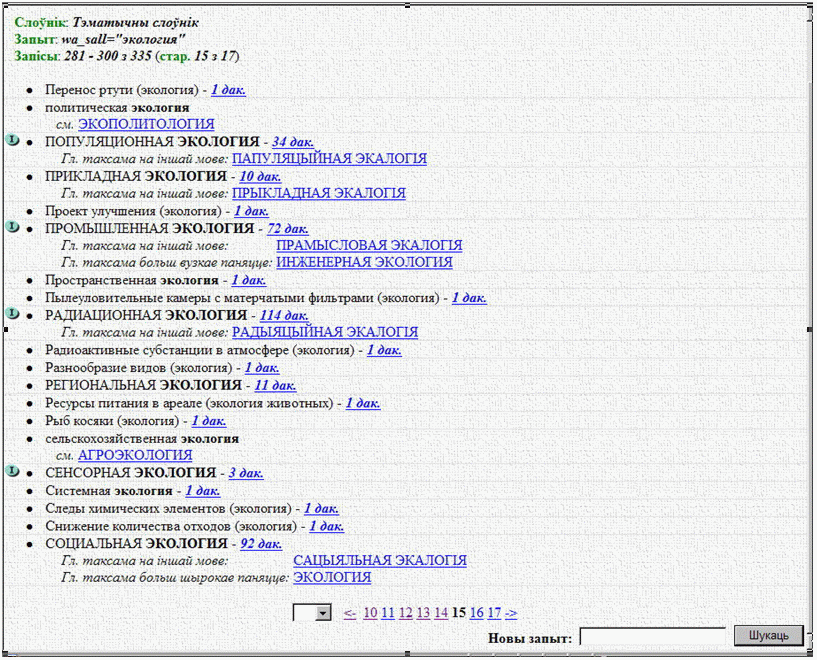View the 92 дак. documents for СОЦИАЛЬНАЯ ЭКОЛОГИЯ
The width and height of the screenshot is (817, 660).
click(261, 544)
